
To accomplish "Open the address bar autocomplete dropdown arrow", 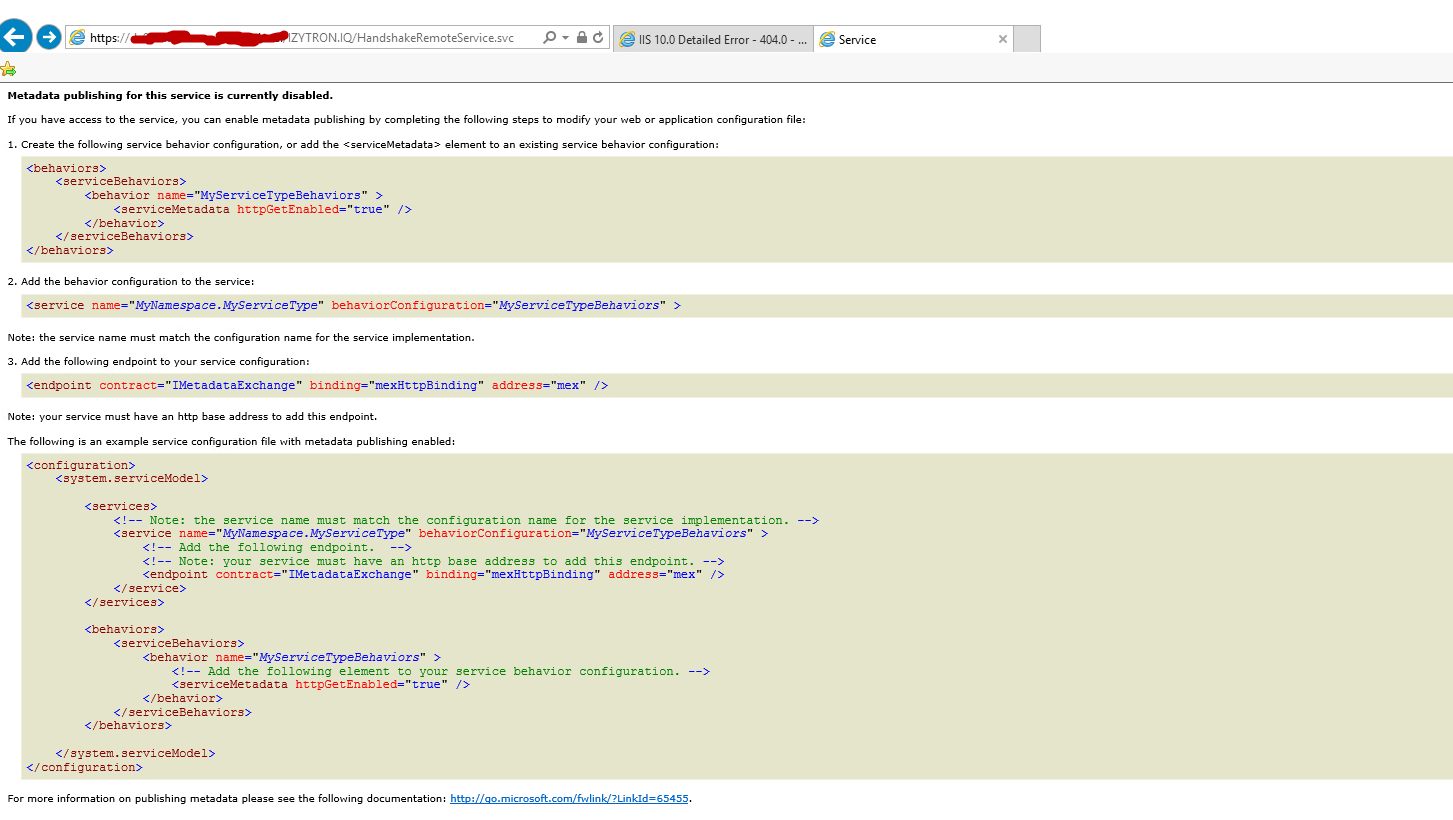I will pos(565,38).
